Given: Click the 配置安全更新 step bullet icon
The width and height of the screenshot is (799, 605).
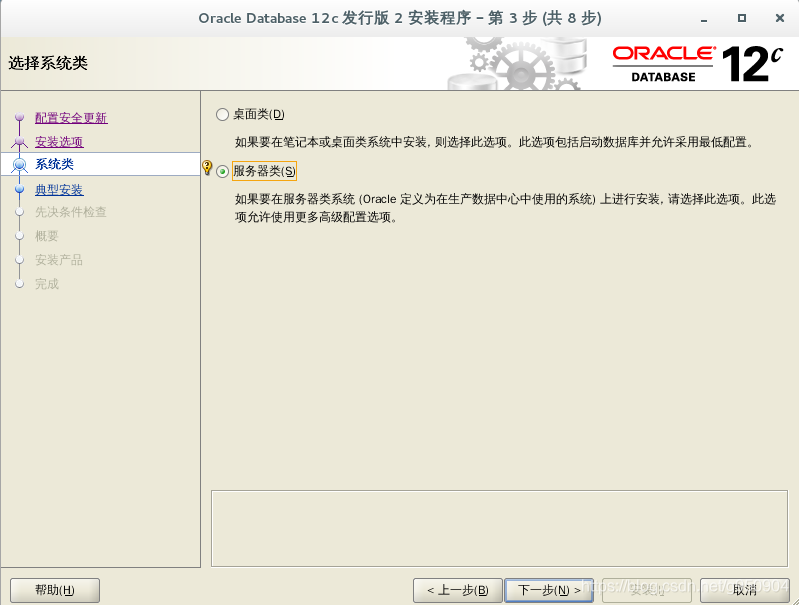Looking at the screenshot, I should [19, 117].
